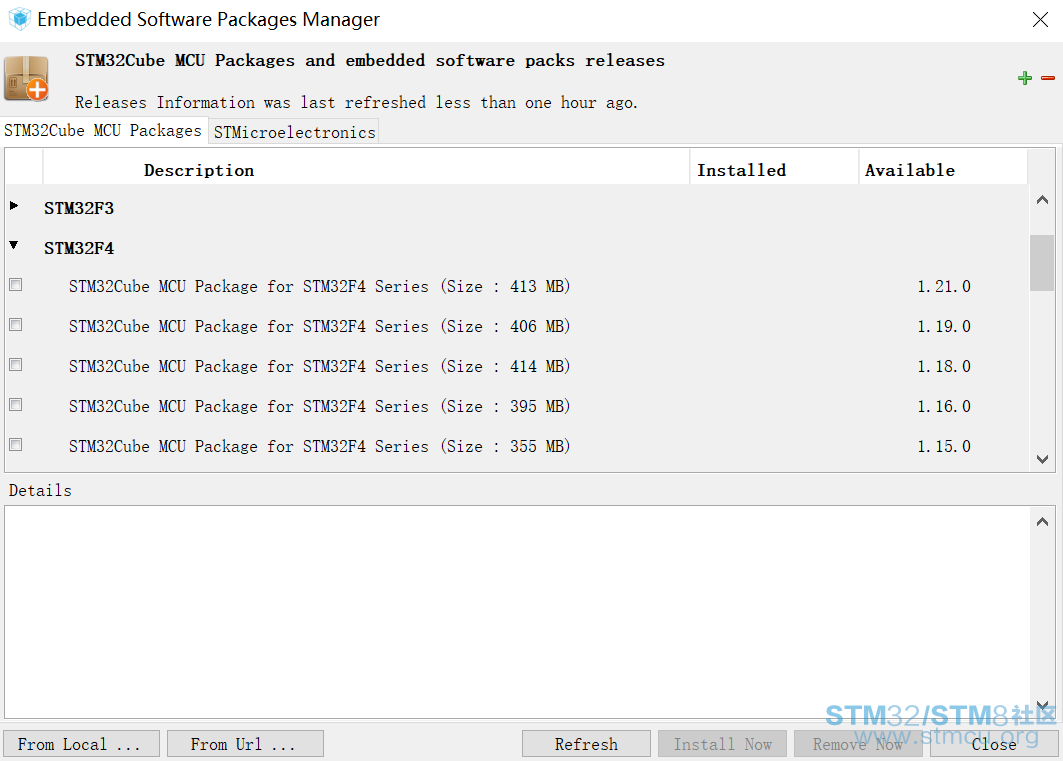The width and height of the screenshot is (1063, 761).
Task: Click the green plus expand-all icon
Action: (1024, 78)
